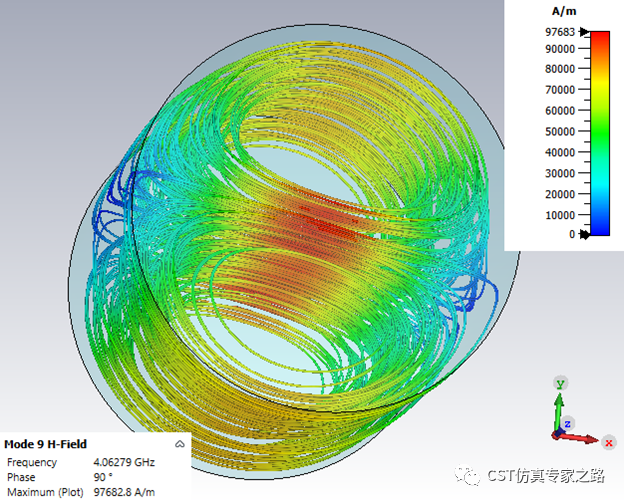This screenshot has width=624, height=503.
Task: Click the z axis label of the orientation triad
Action: pos(568,424)
